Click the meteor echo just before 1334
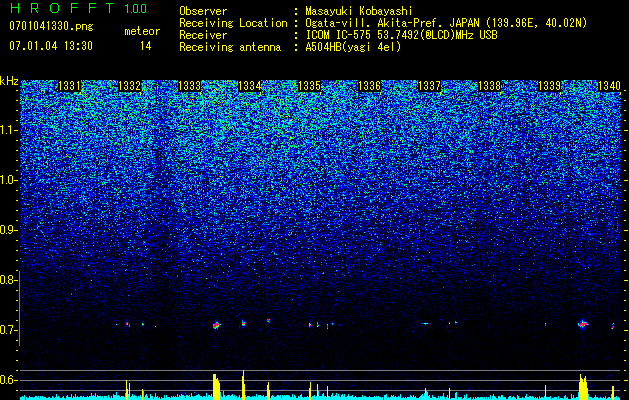 [x=243, y=323]
